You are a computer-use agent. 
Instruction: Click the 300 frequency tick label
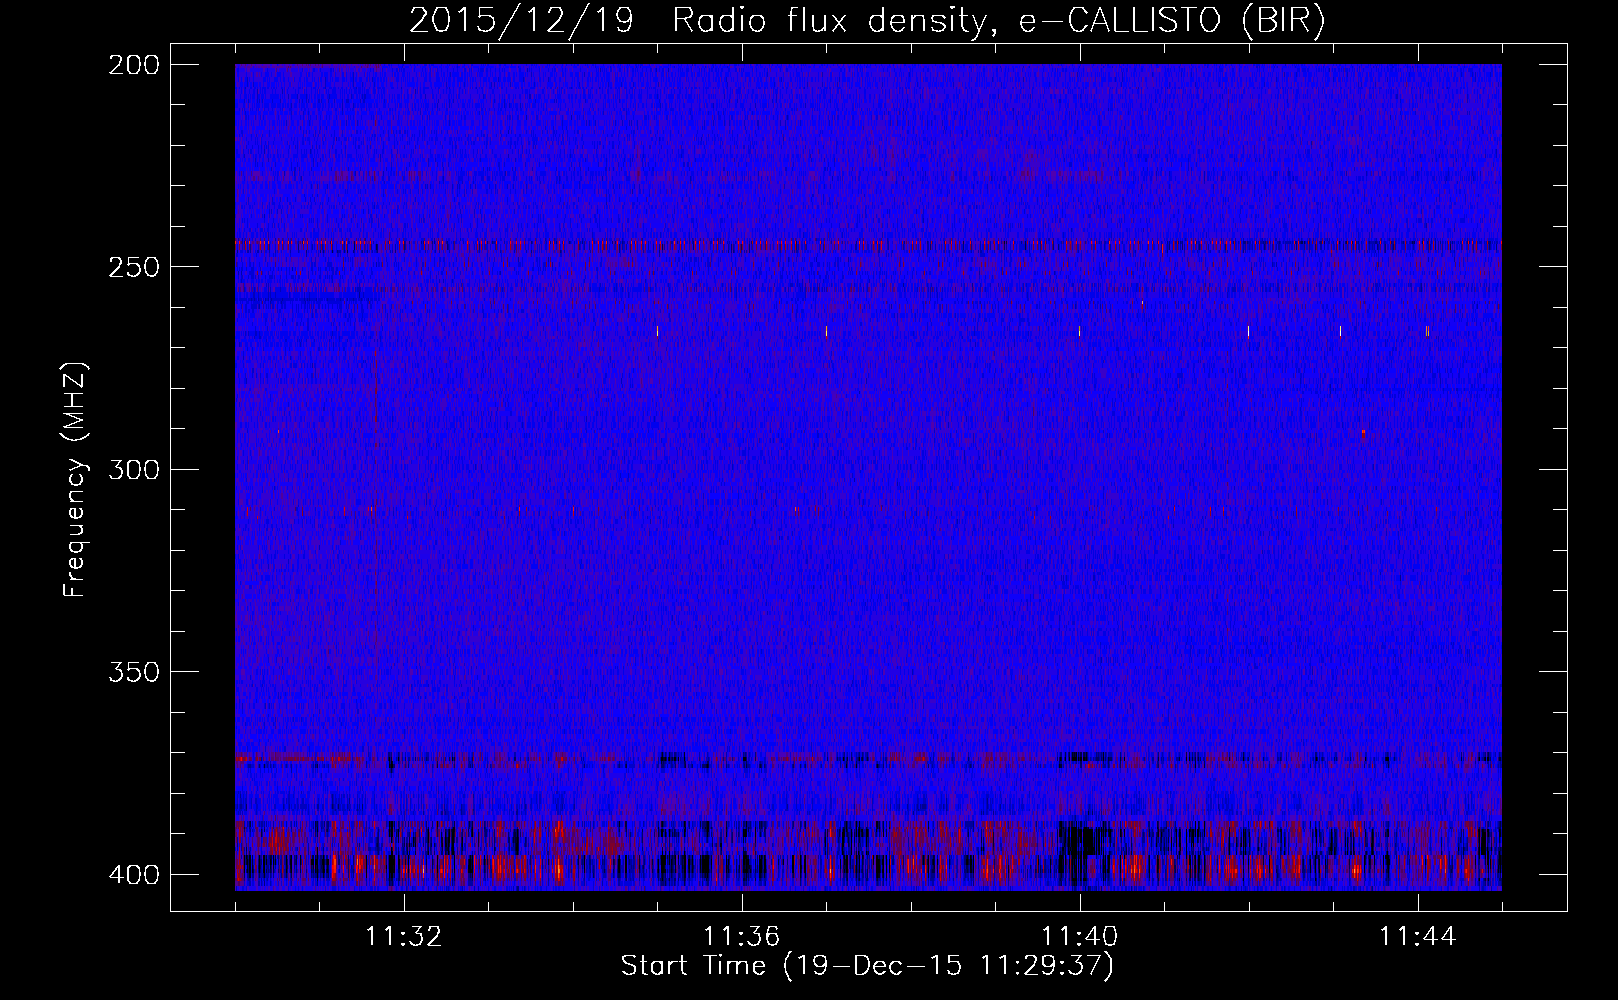tap(133, 469)
